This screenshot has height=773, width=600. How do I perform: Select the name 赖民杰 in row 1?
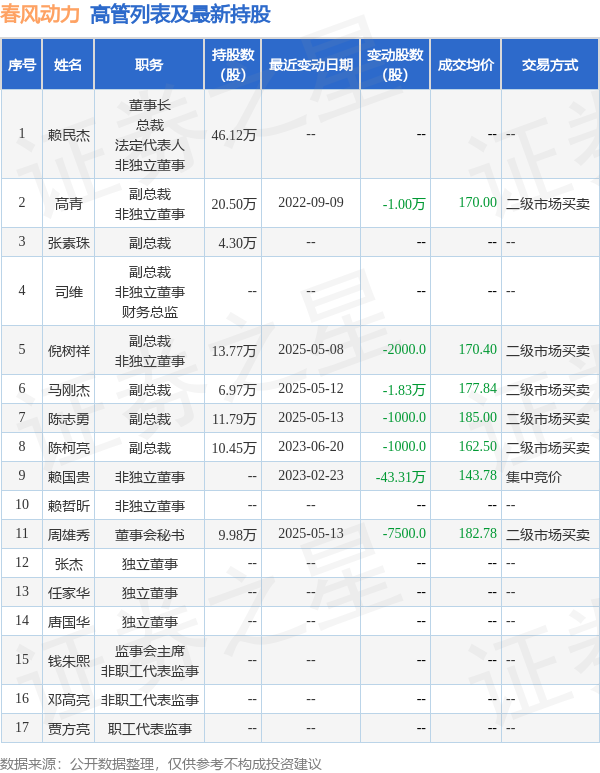click(x=69, y=135)
